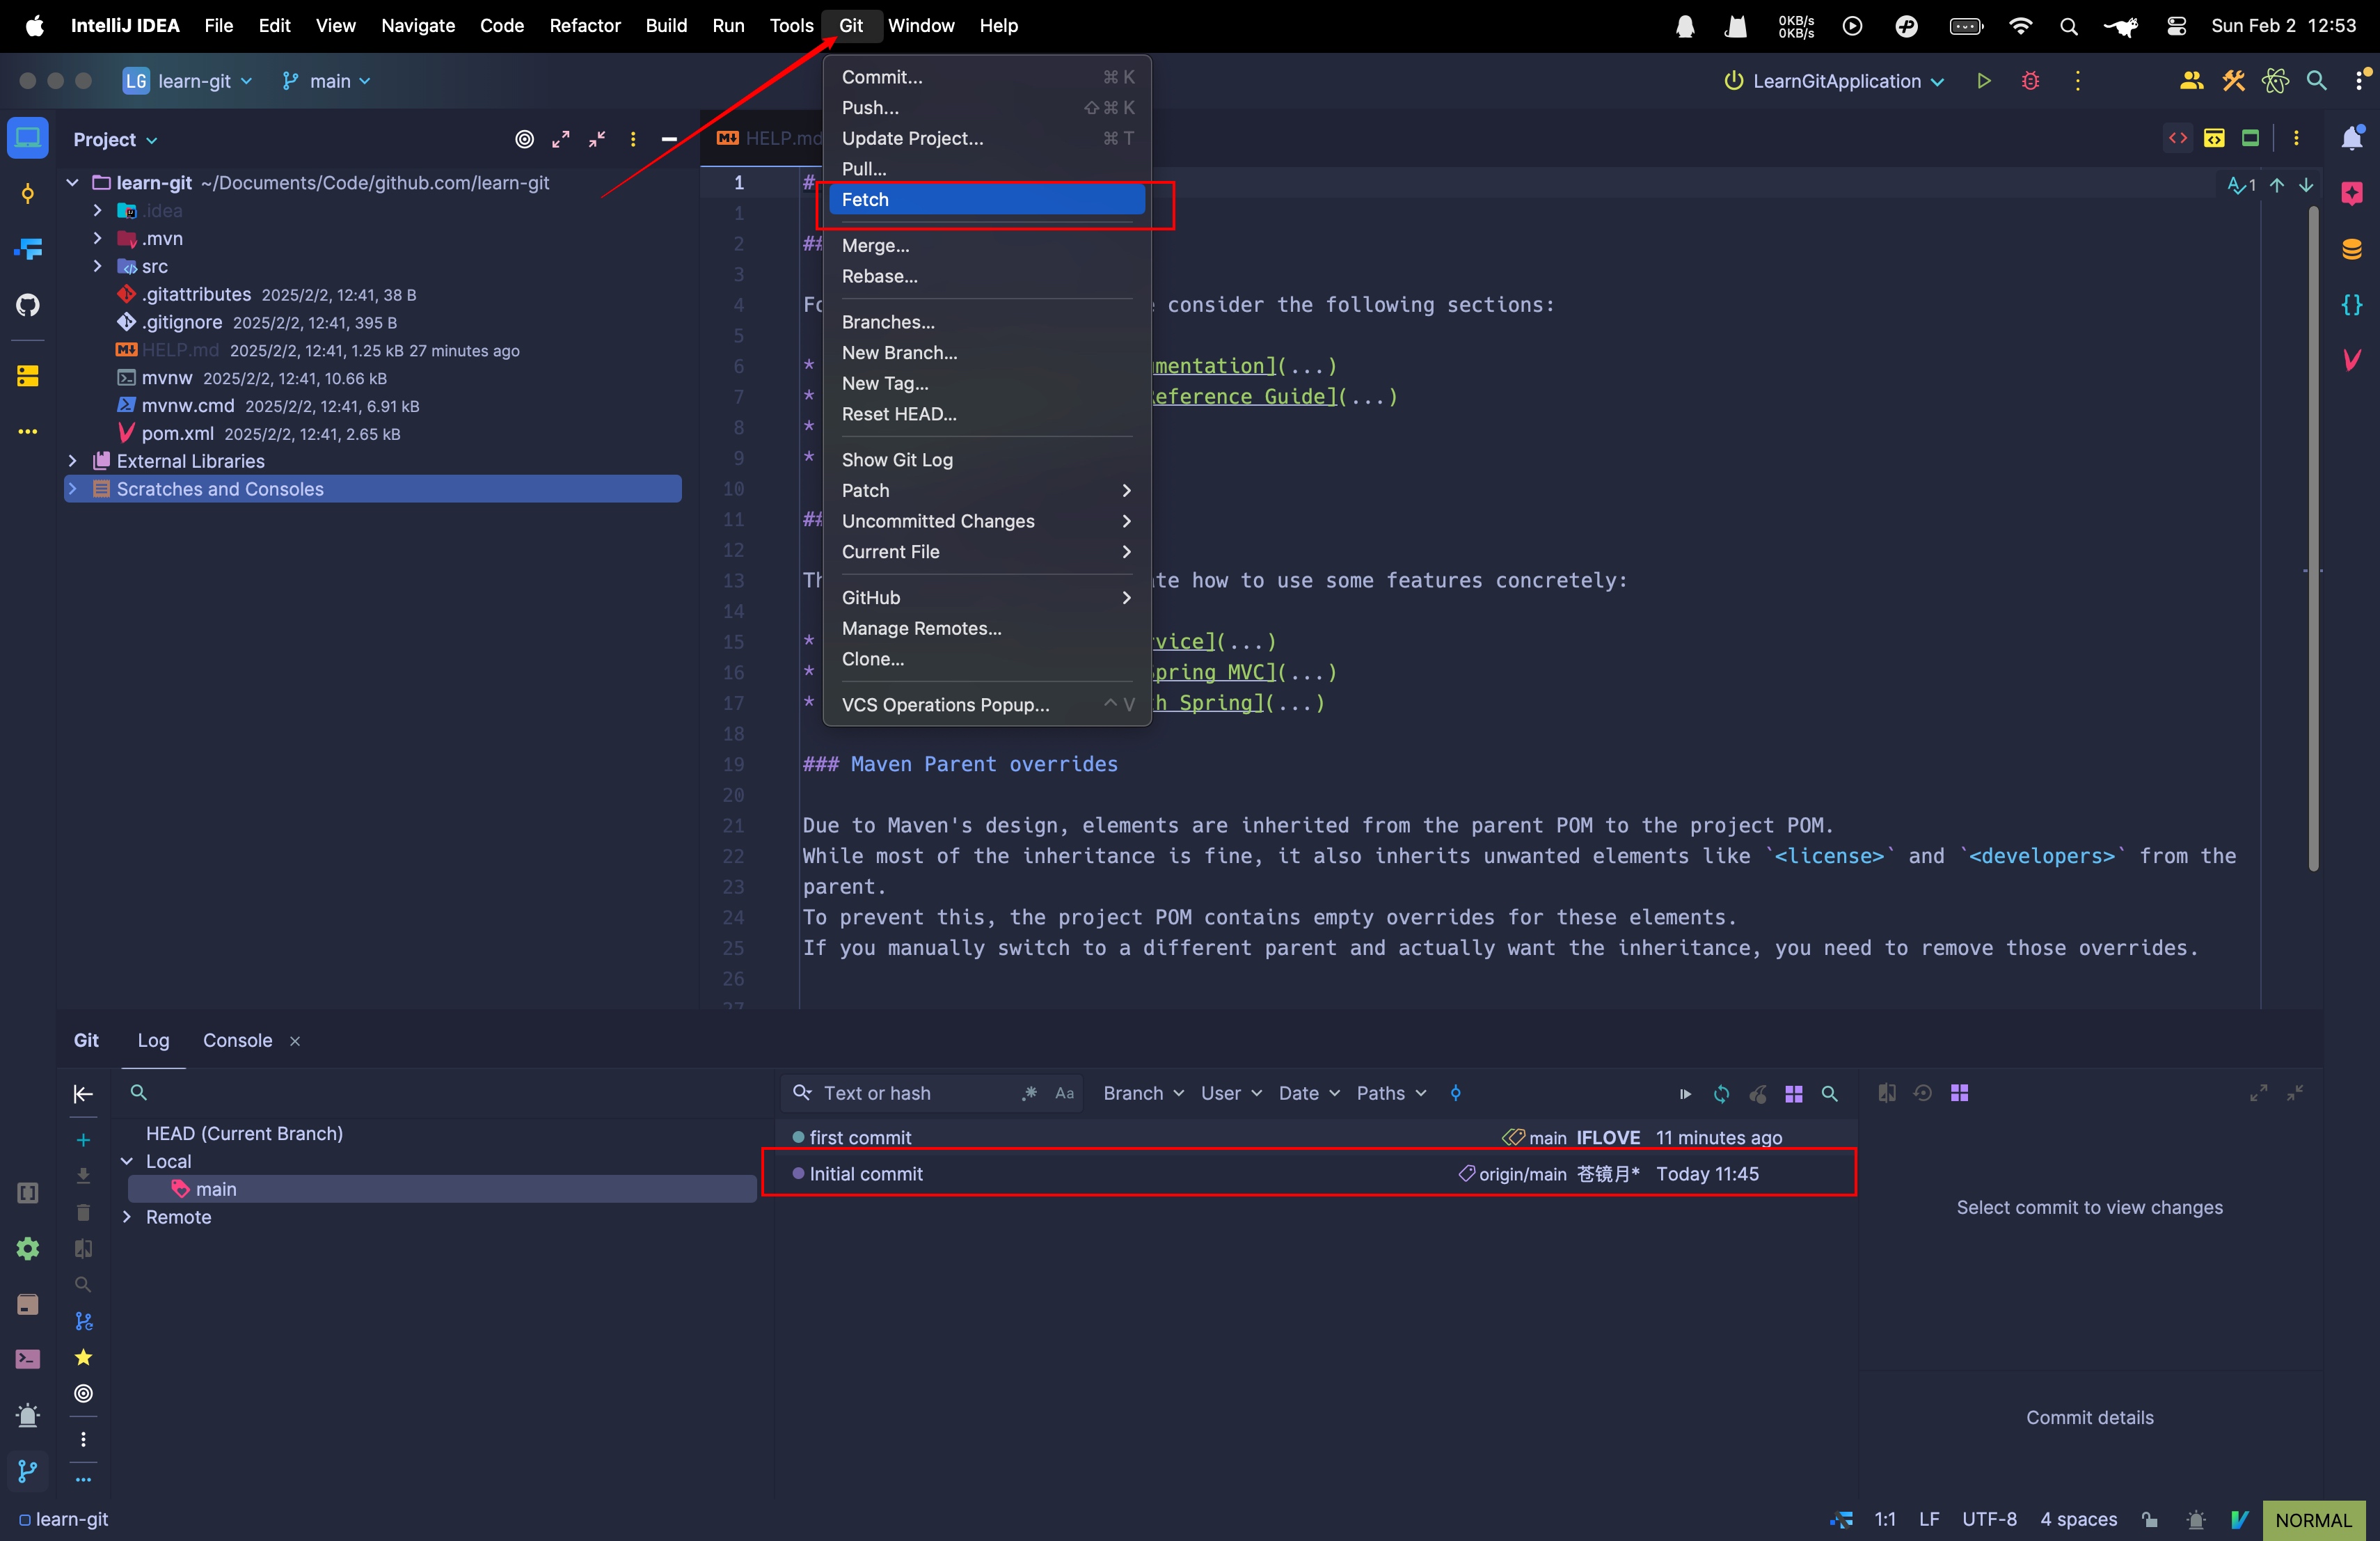
Task: Open macOS Spotlight search
Action: (2068, 26)
